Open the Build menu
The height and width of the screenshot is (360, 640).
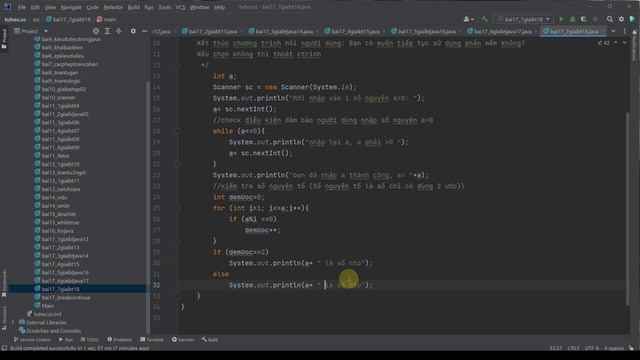(133, 7)
